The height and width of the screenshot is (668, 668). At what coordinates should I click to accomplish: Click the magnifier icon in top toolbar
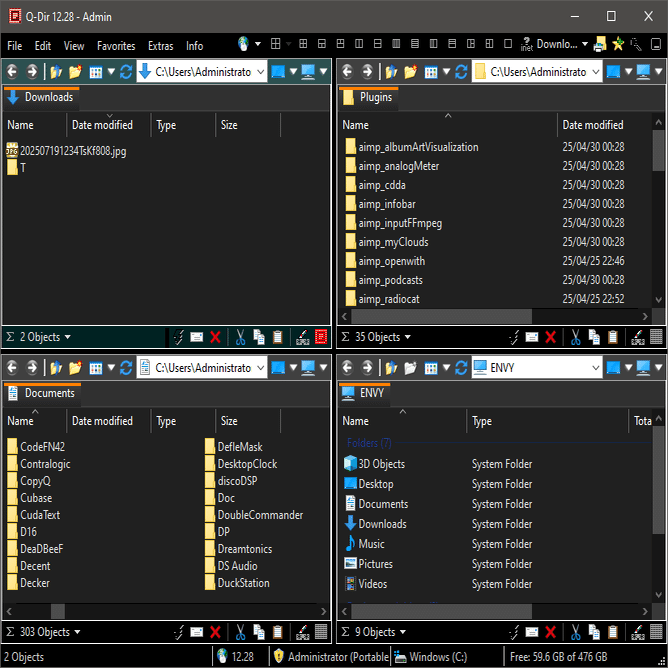(636, 44)
